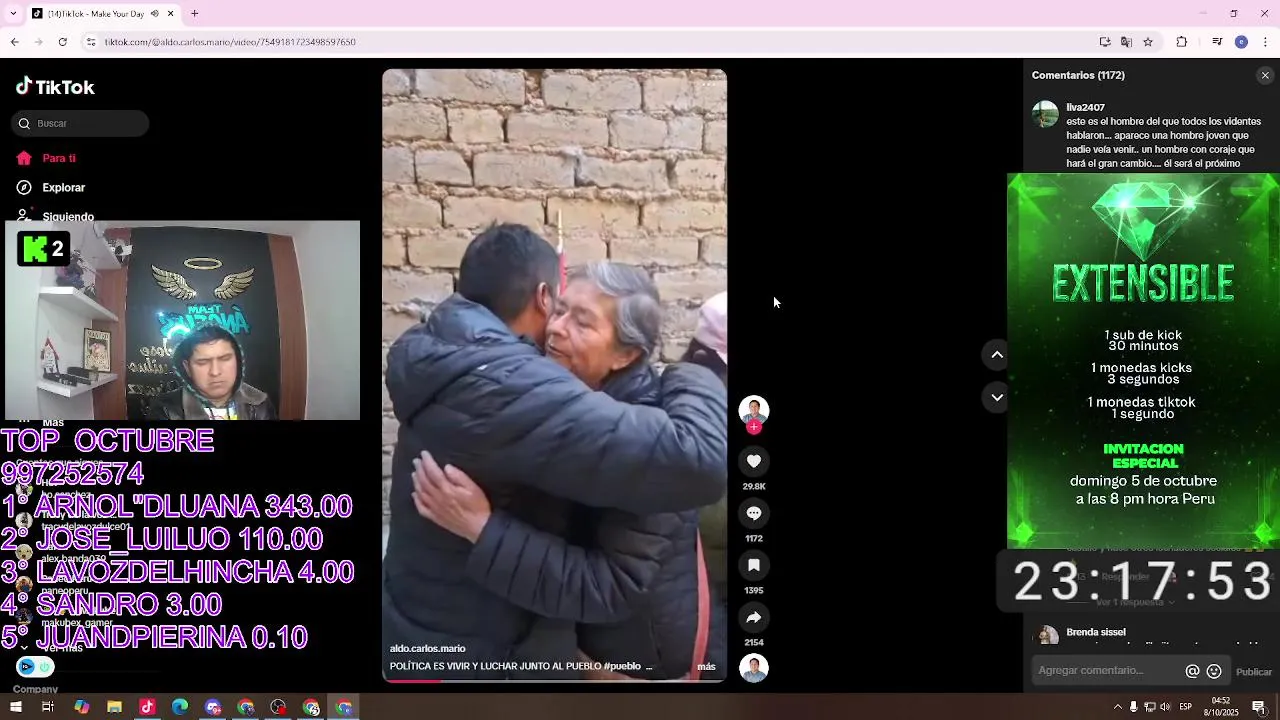This screenshot has height=720, width=1280.
Task: Close the TikTok browser tab
Action: tap(171, 14)
